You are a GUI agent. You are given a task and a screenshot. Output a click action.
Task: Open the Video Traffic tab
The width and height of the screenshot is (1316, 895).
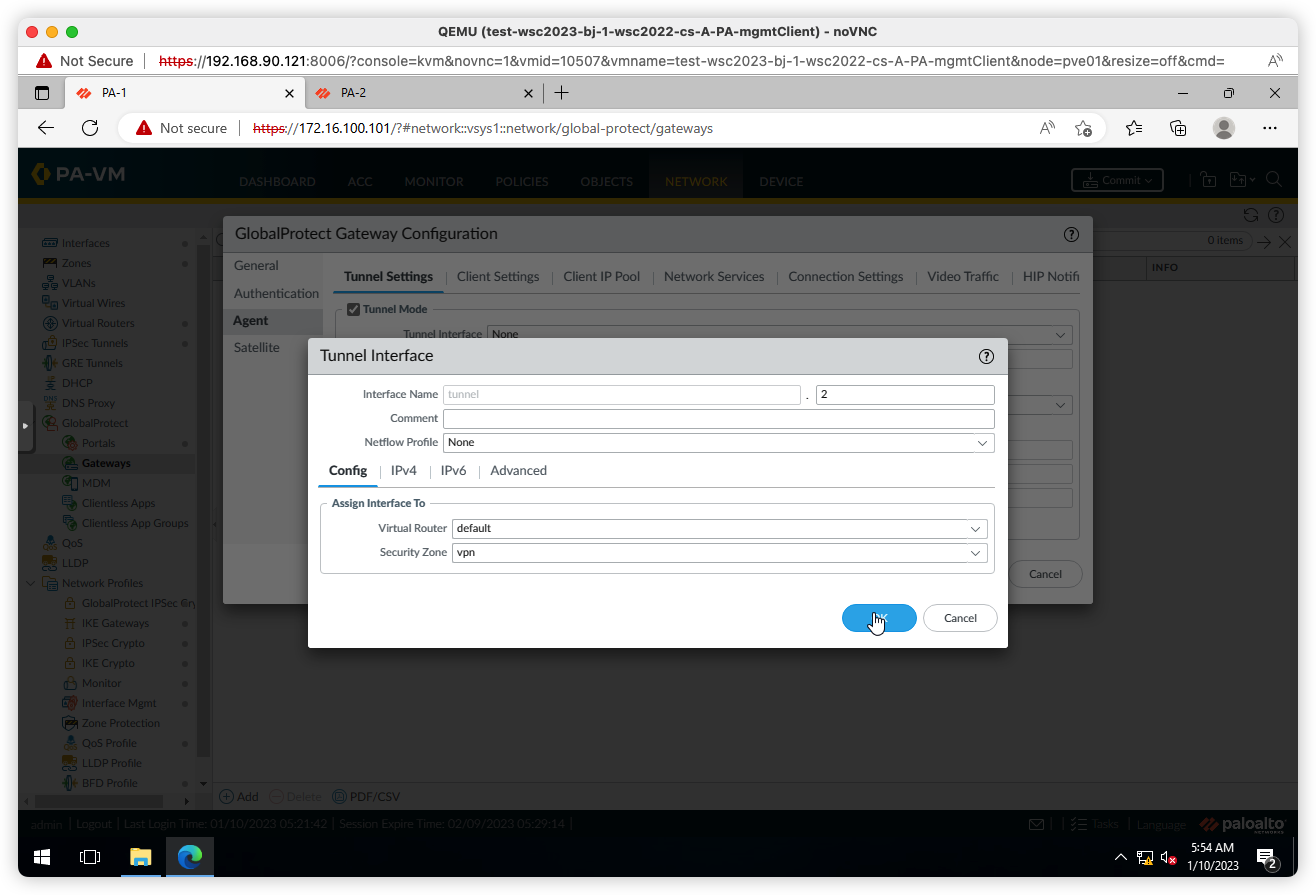click(963, 277)
